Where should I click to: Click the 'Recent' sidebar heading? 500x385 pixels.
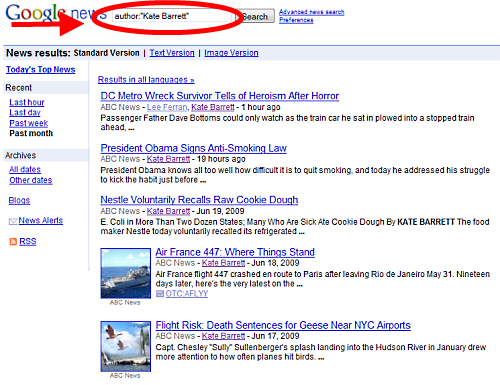tap(19, 88)
